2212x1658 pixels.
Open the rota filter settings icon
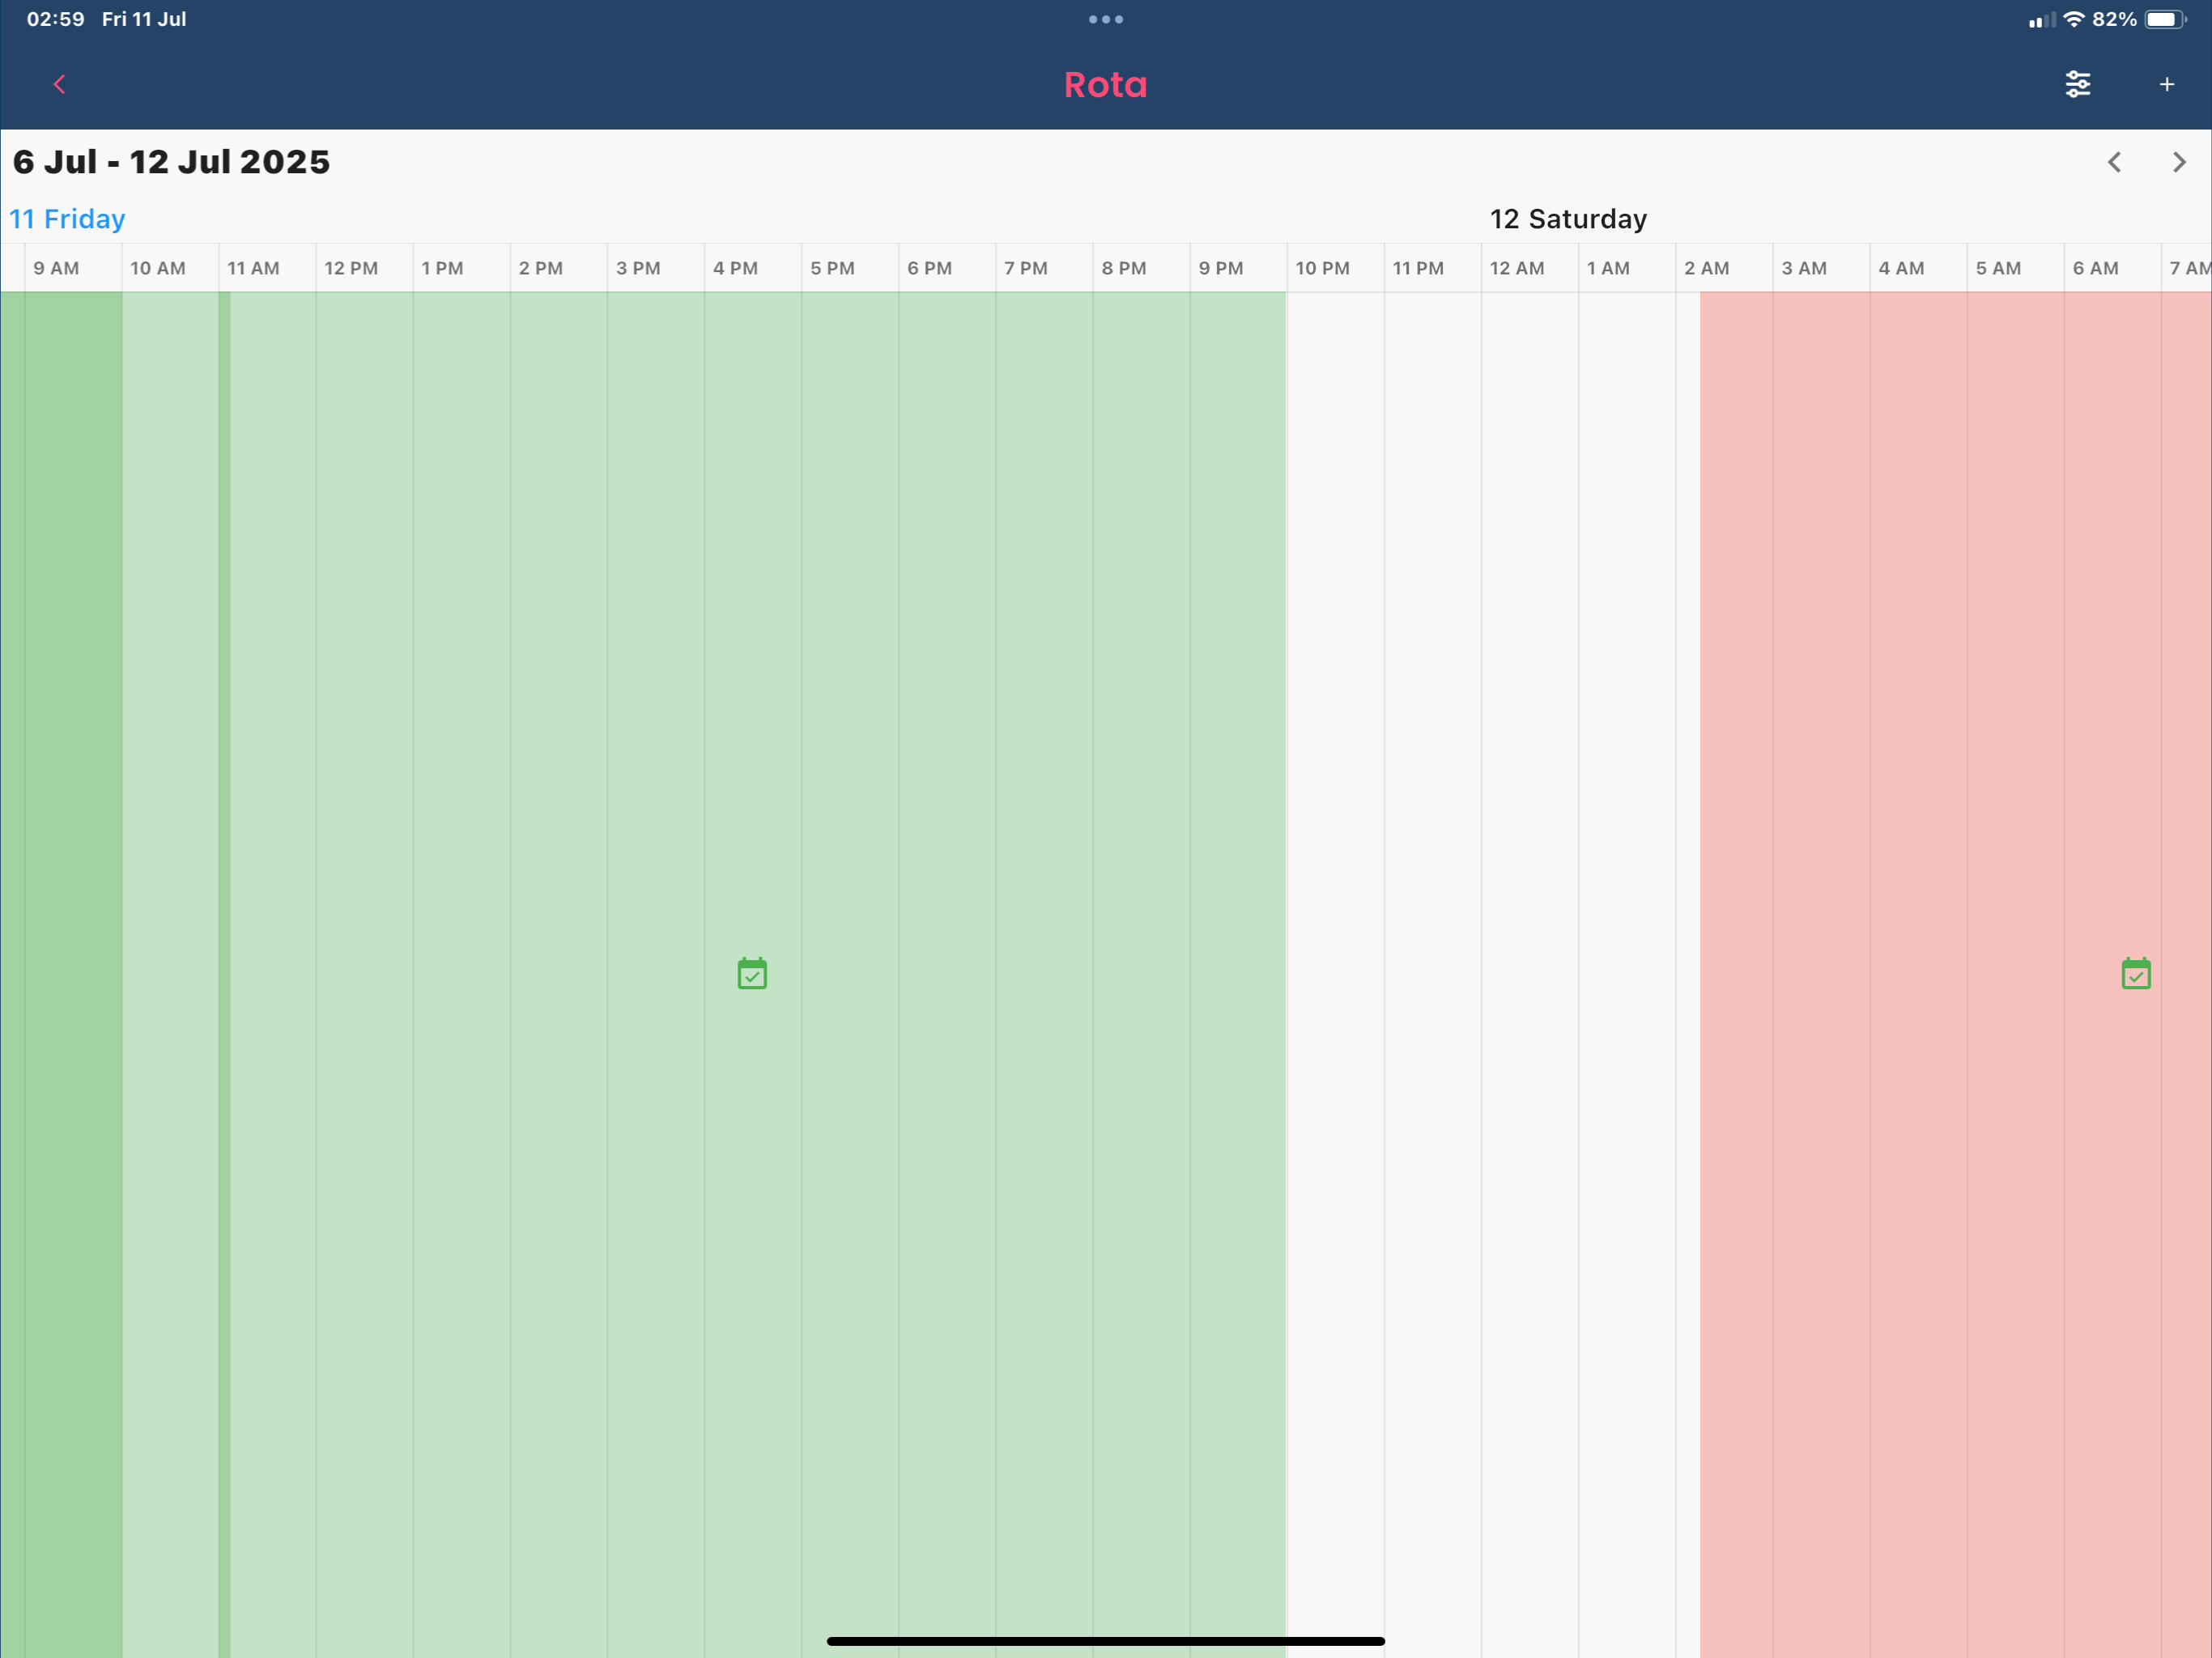(2077, 85)
